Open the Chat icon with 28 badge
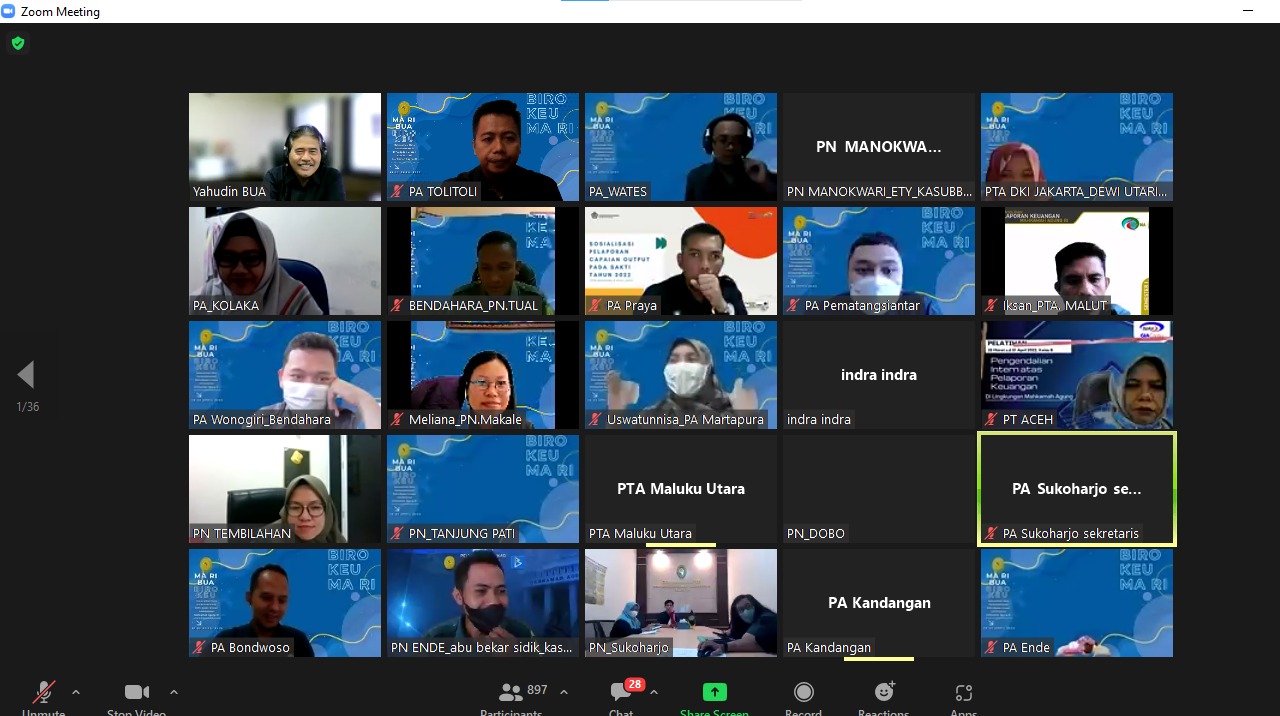1280x716 pixels. pyautogui.click(x=622, y=692)
